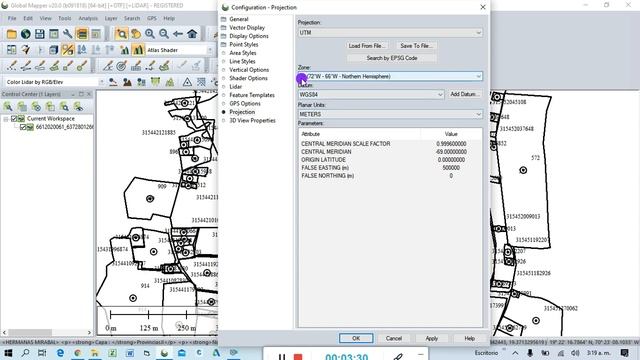Open the Datum dropdown showing WGS84
The height and width of the screenshot is (360, 640).
coord(371,95)
